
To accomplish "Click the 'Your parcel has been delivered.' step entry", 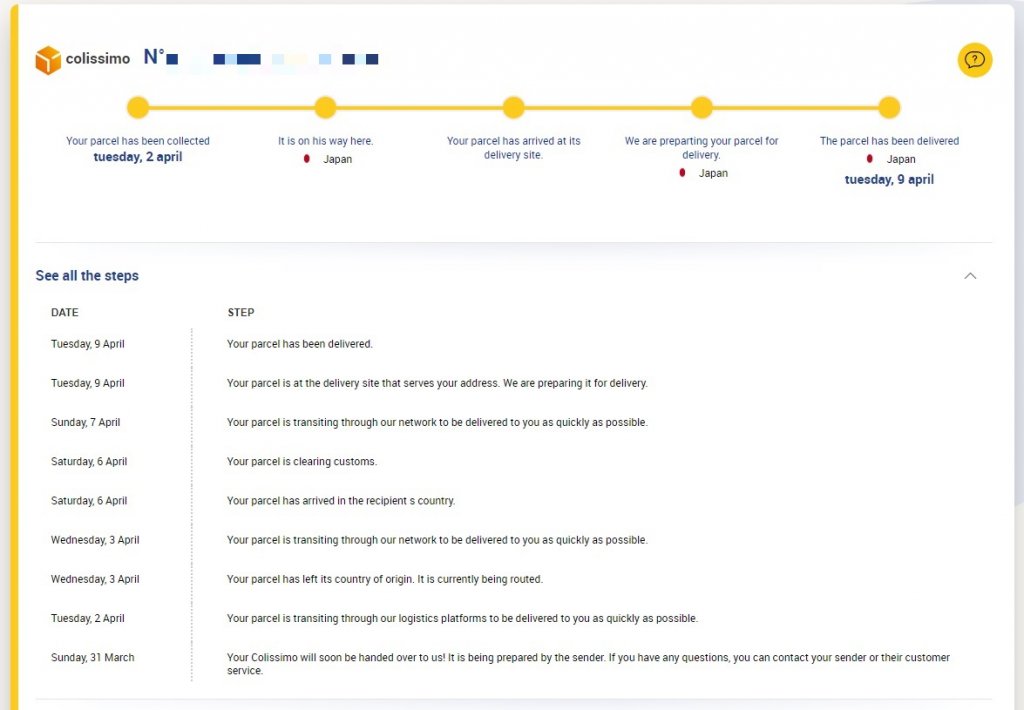I will 300,344.
